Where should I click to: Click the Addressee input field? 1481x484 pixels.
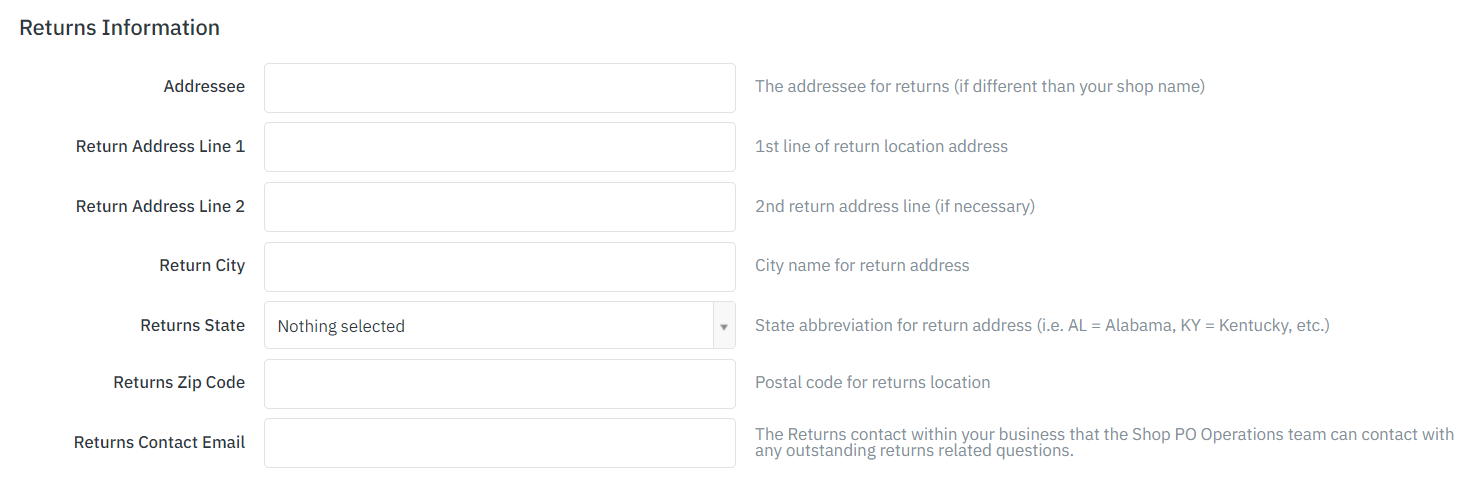[x=499, y=88]
